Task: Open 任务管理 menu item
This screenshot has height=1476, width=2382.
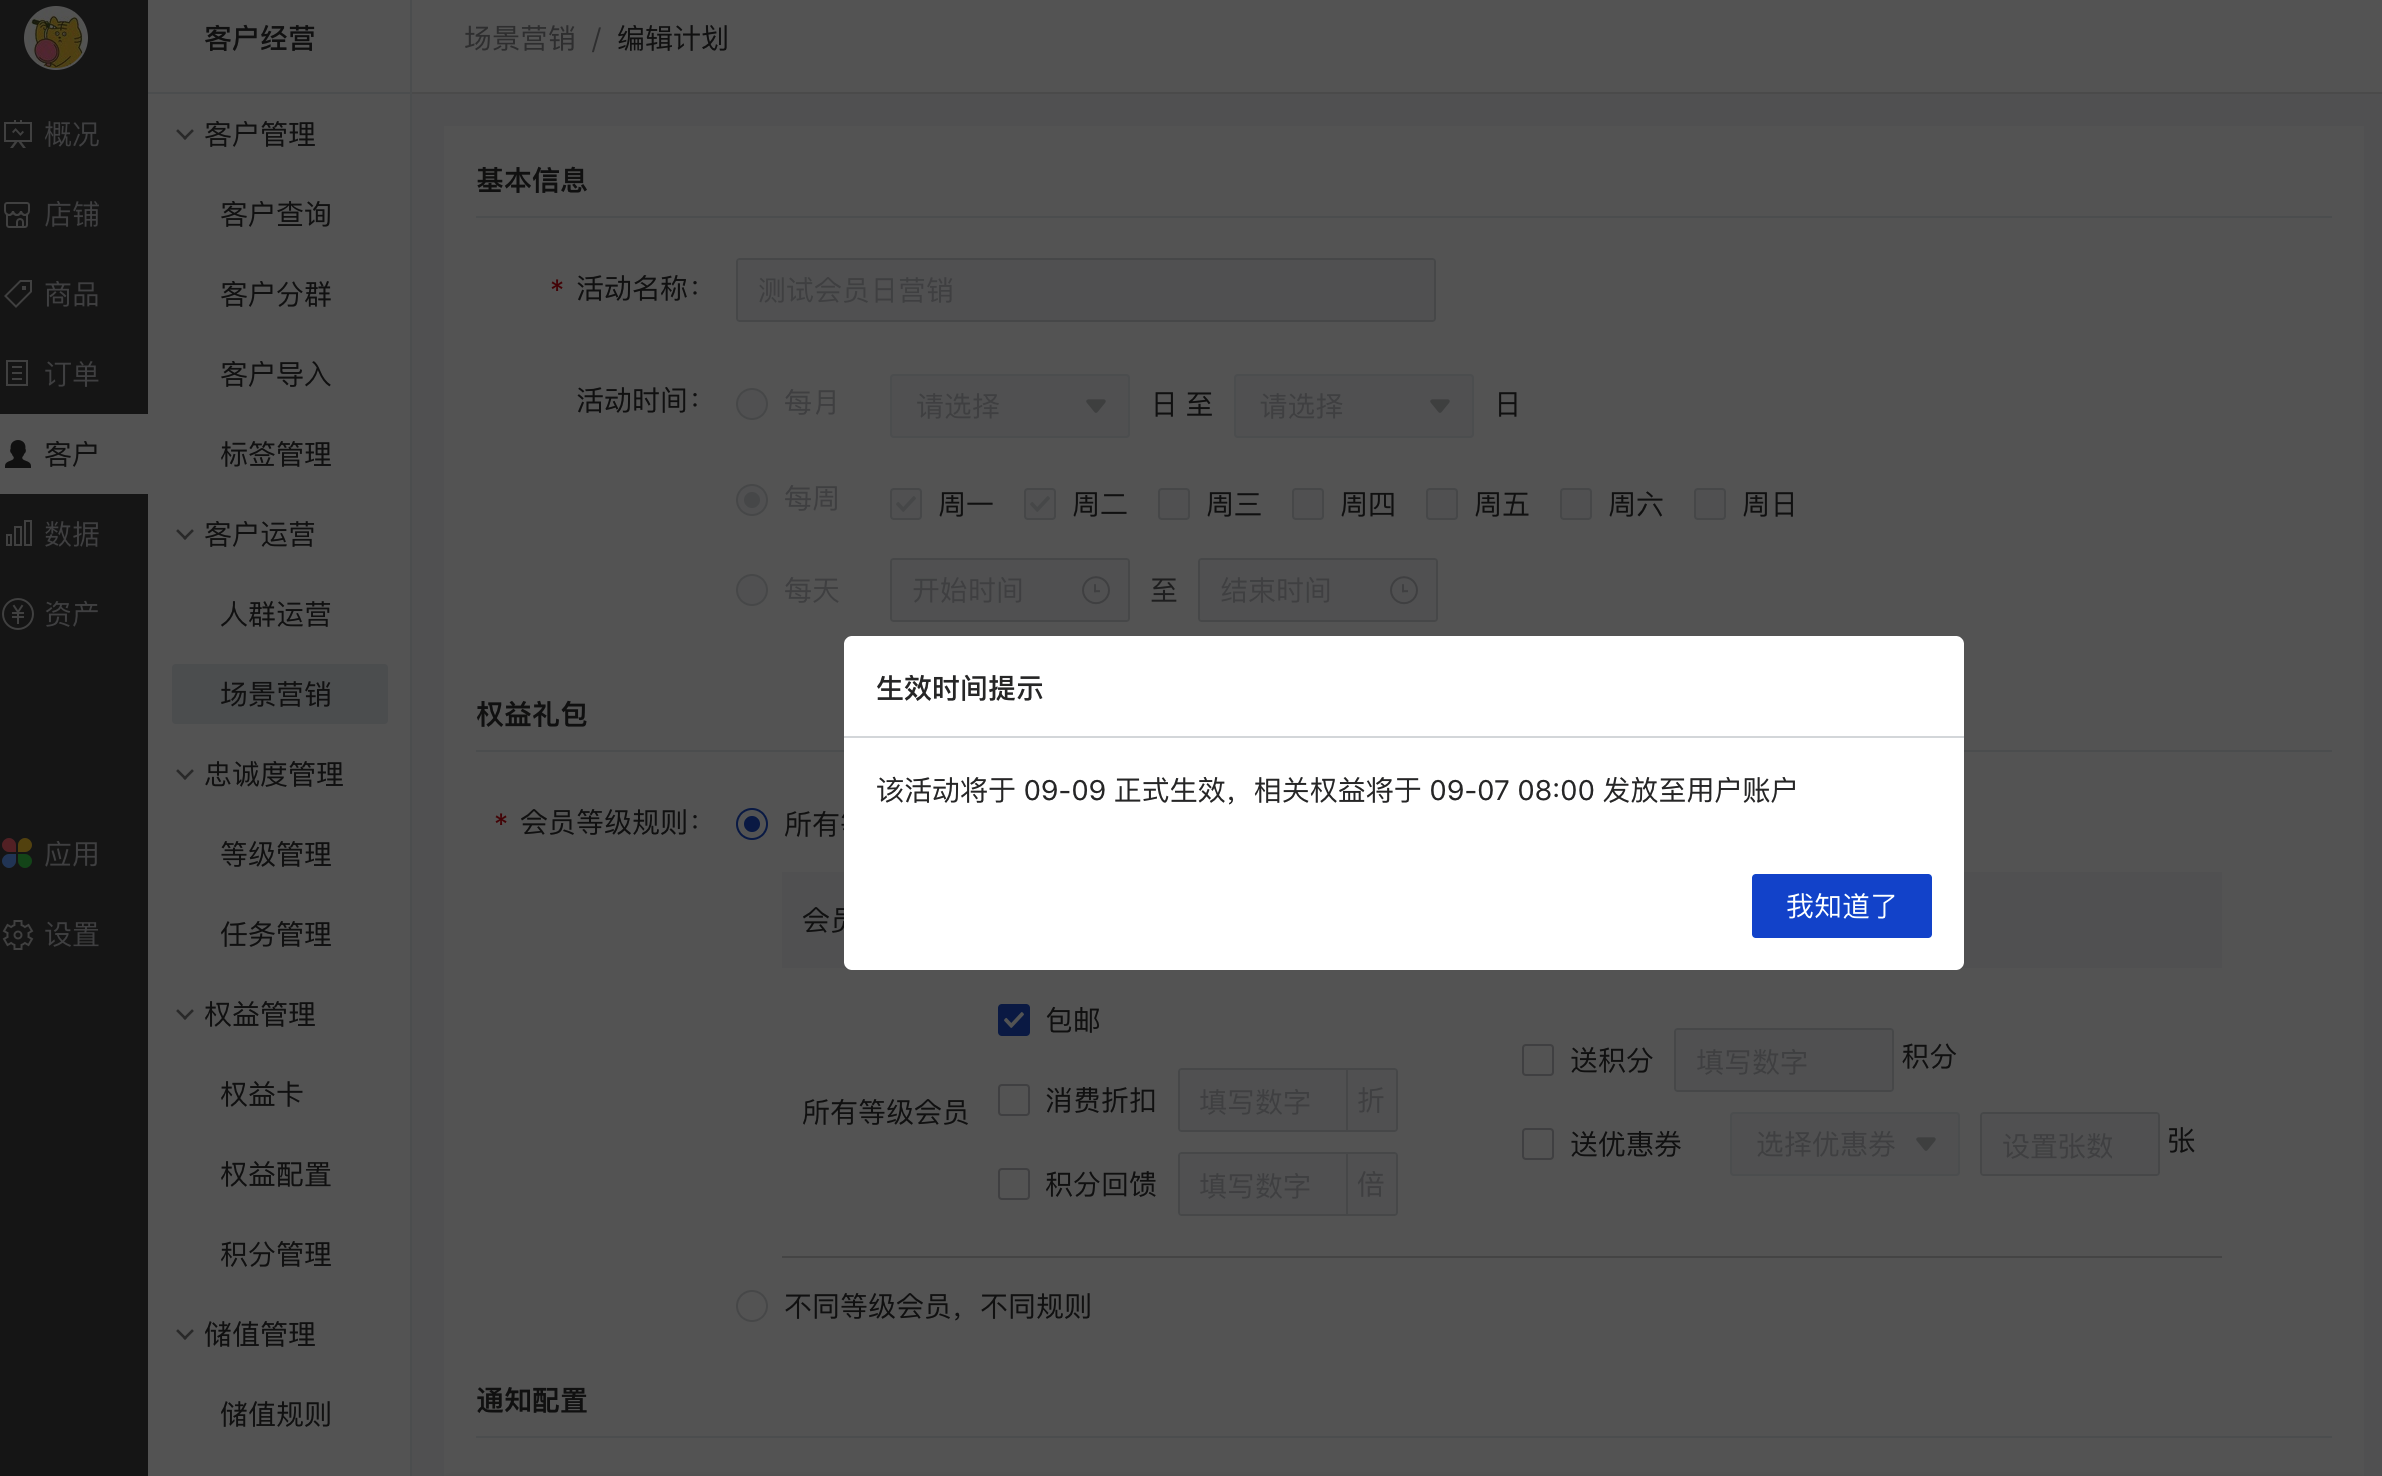Action: click(x=276, y=934)
